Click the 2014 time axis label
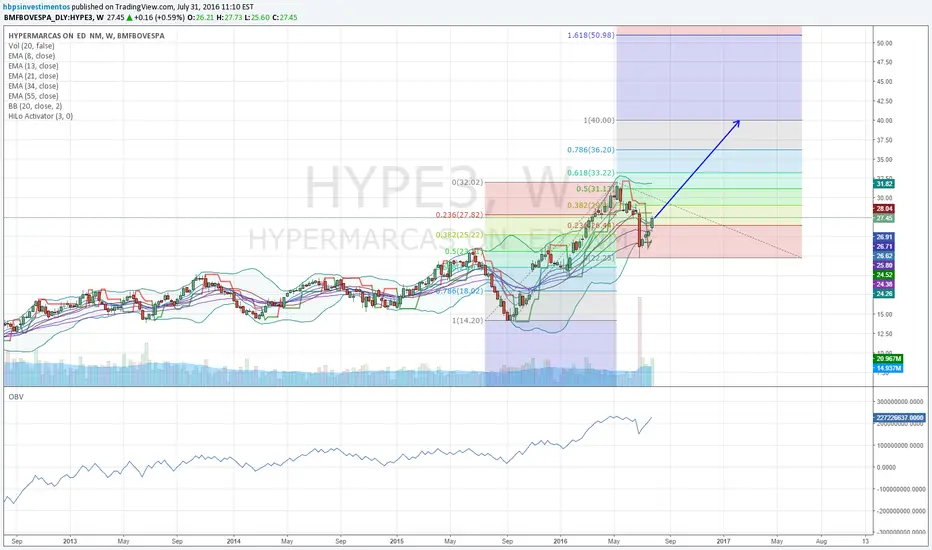932x550 pixels. (234, 542)
